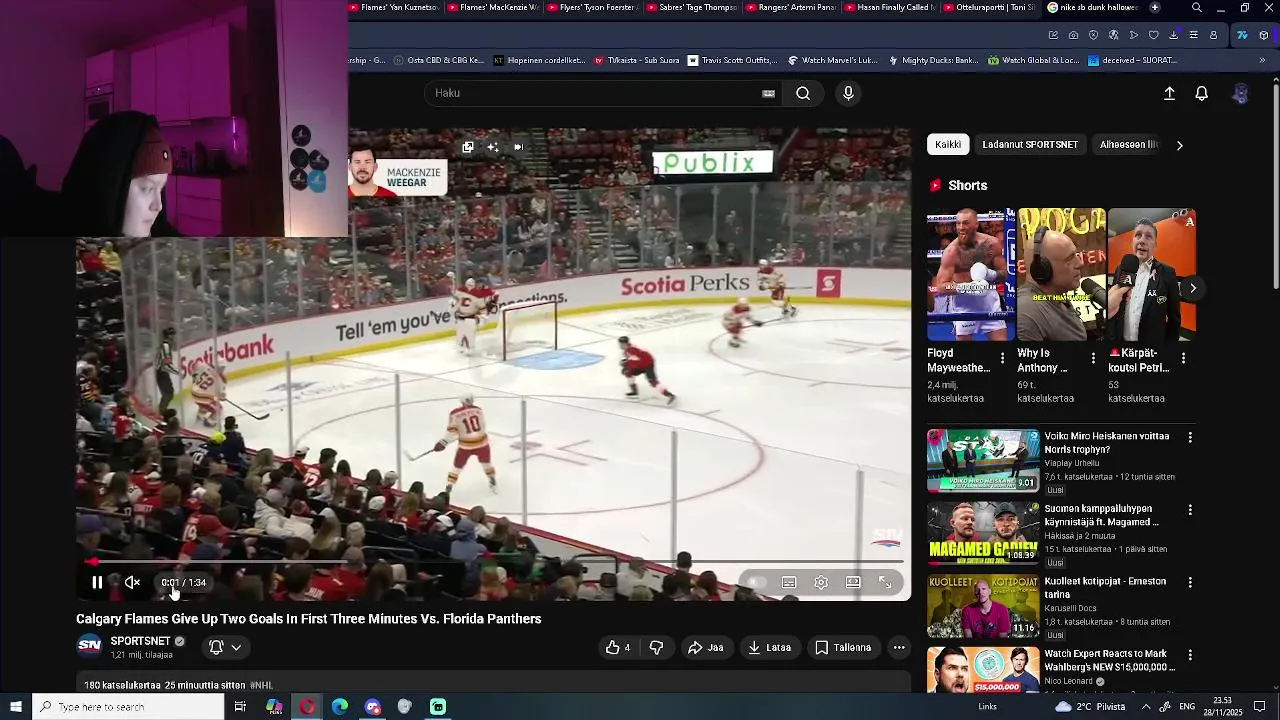This screenshot has width=1280, height=720.
Task: Like the video with thumbs up
Action: (x=618, y=648)
